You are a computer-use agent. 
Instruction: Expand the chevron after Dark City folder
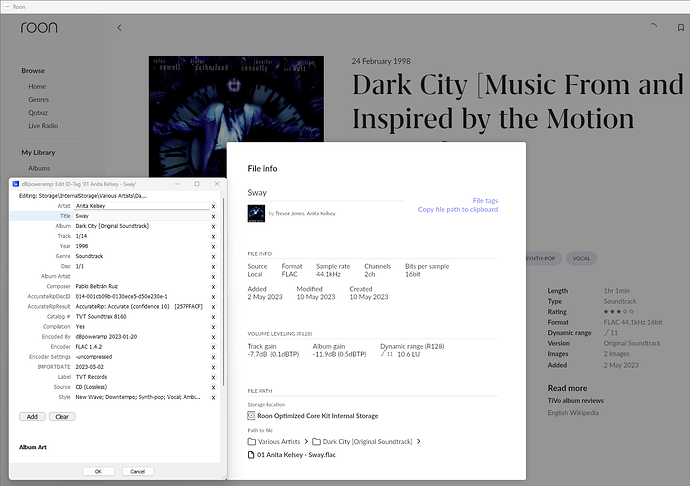click(x=420, y=441)
